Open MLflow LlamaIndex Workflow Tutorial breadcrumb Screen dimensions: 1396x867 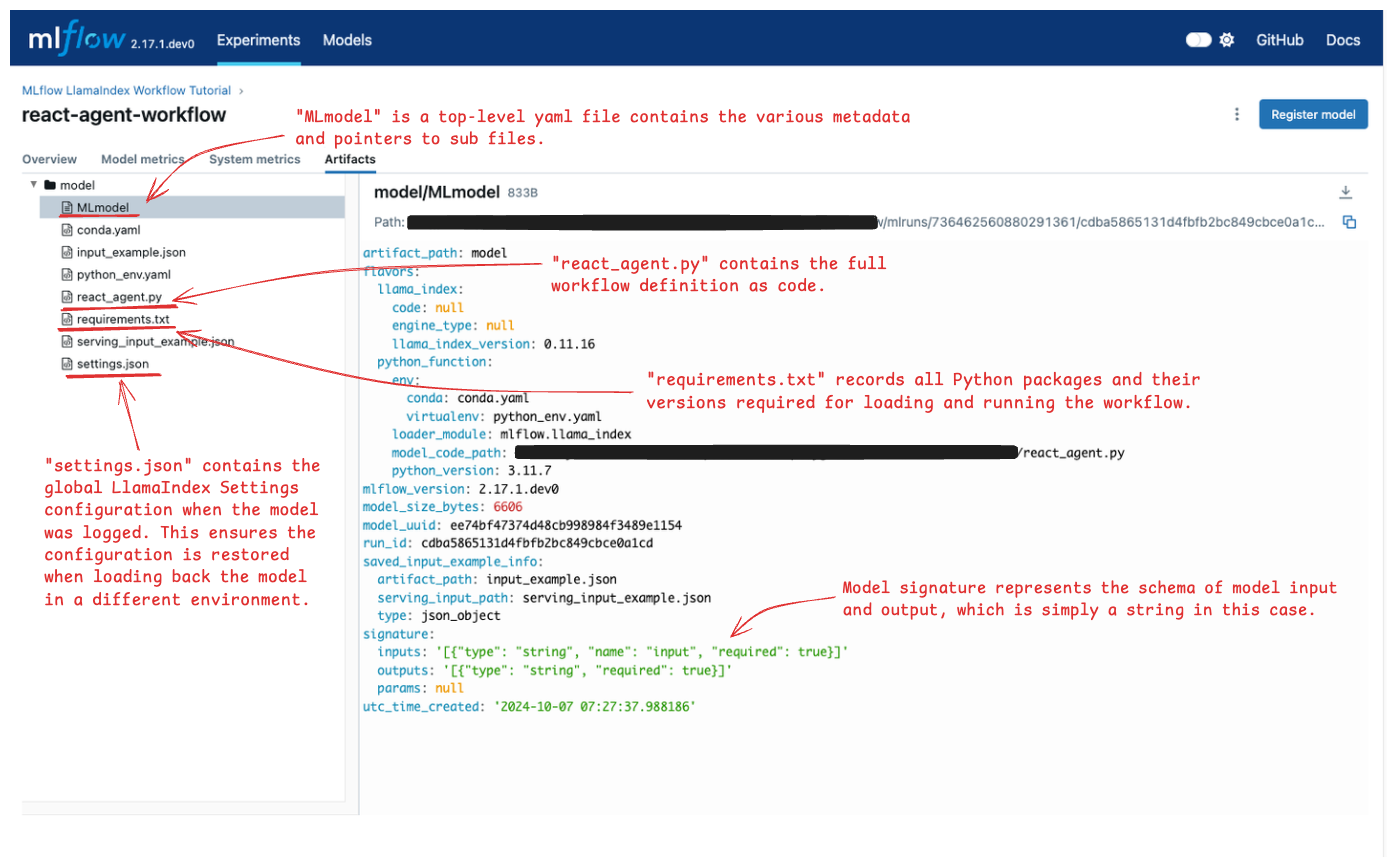125,90
